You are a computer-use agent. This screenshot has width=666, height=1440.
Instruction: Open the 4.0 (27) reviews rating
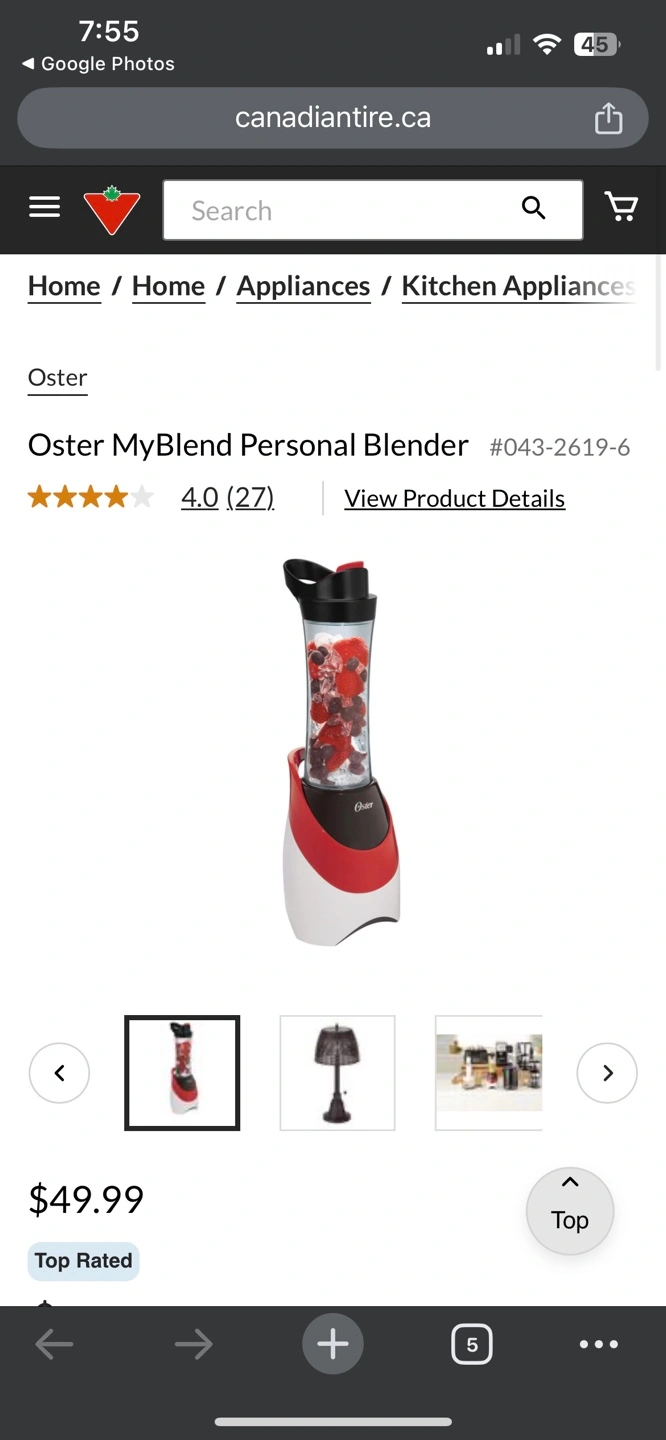click(228, 497)
